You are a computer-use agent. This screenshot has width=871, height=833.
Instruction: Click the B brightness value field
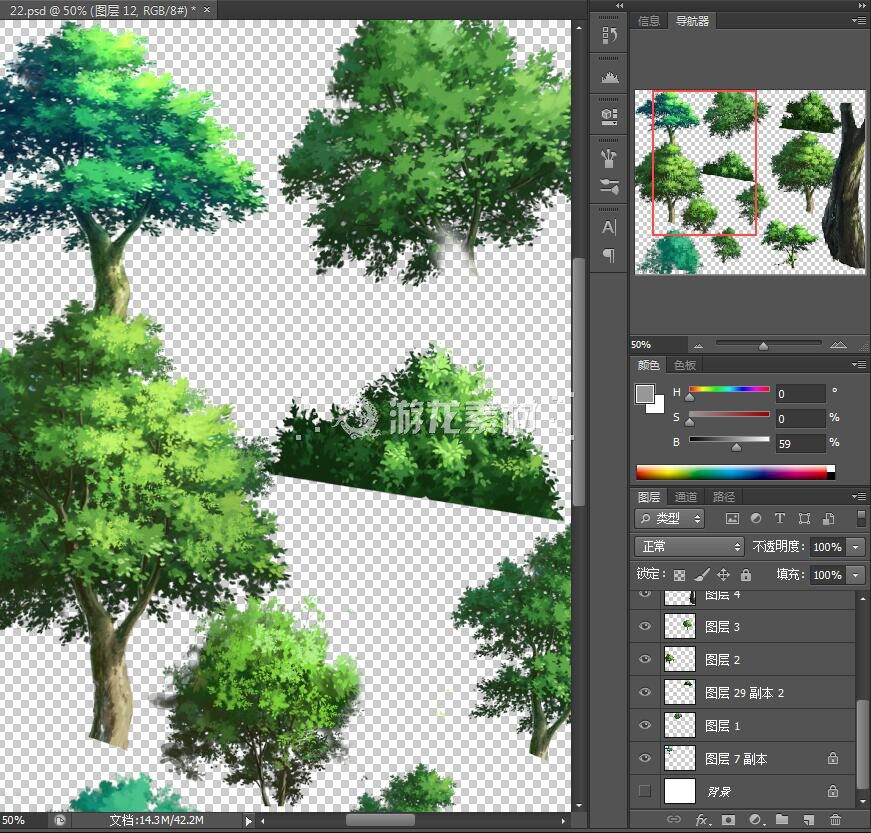[800, 444]
